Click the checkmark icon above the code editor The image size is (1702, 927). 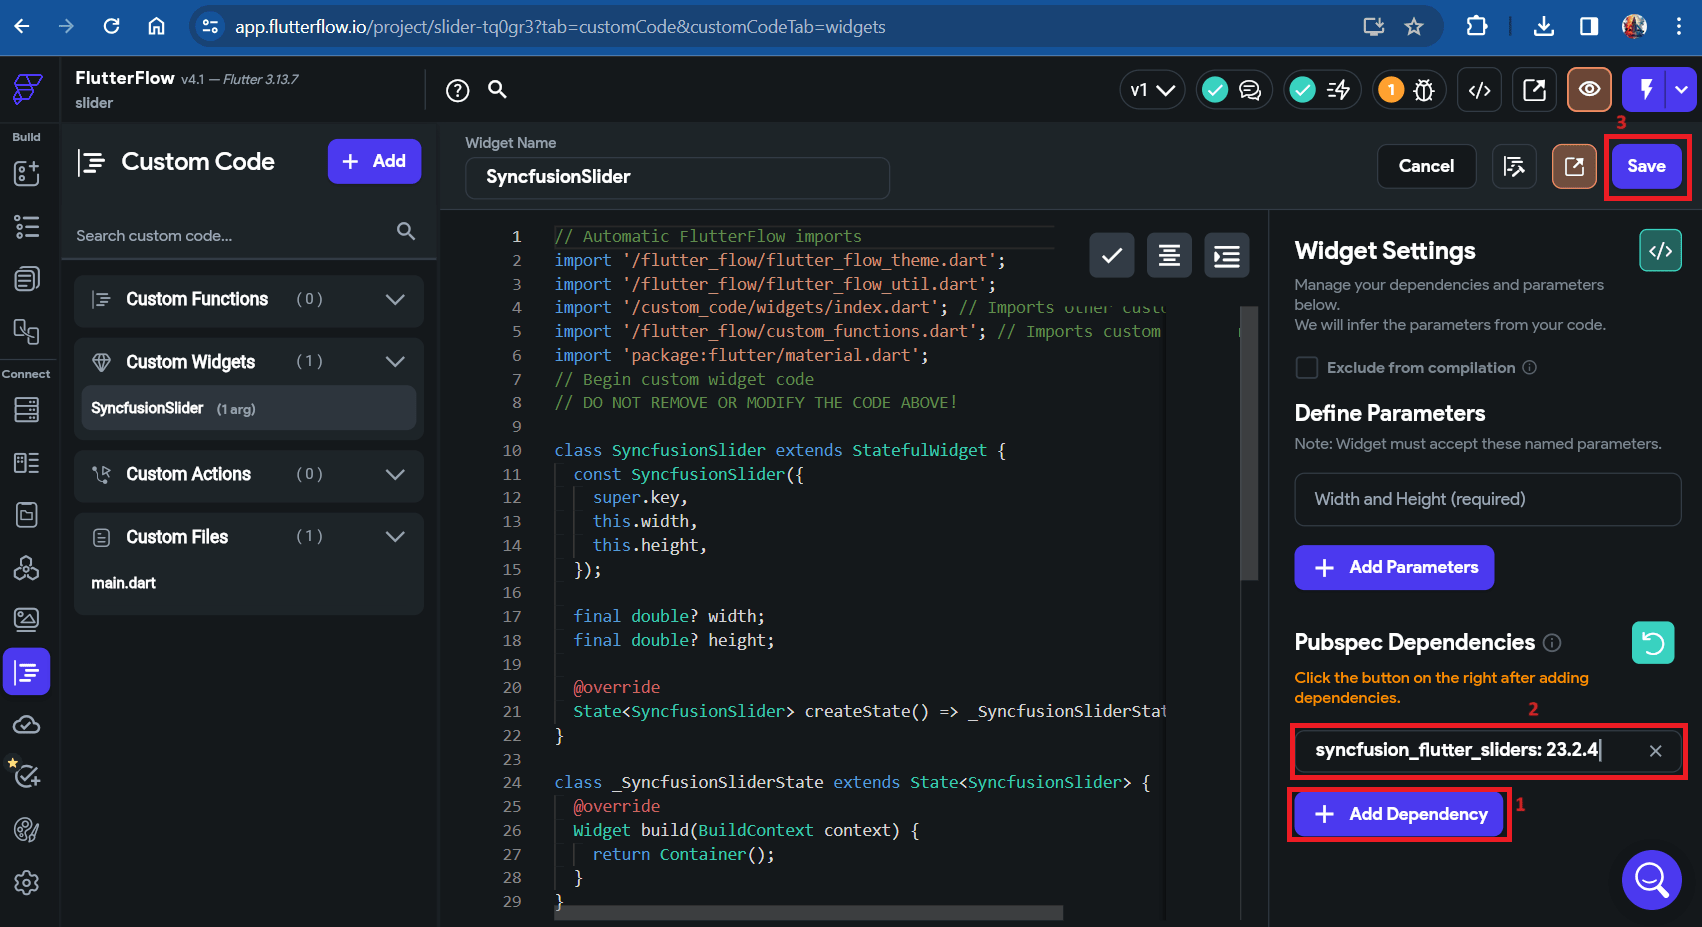(1111, 256)
